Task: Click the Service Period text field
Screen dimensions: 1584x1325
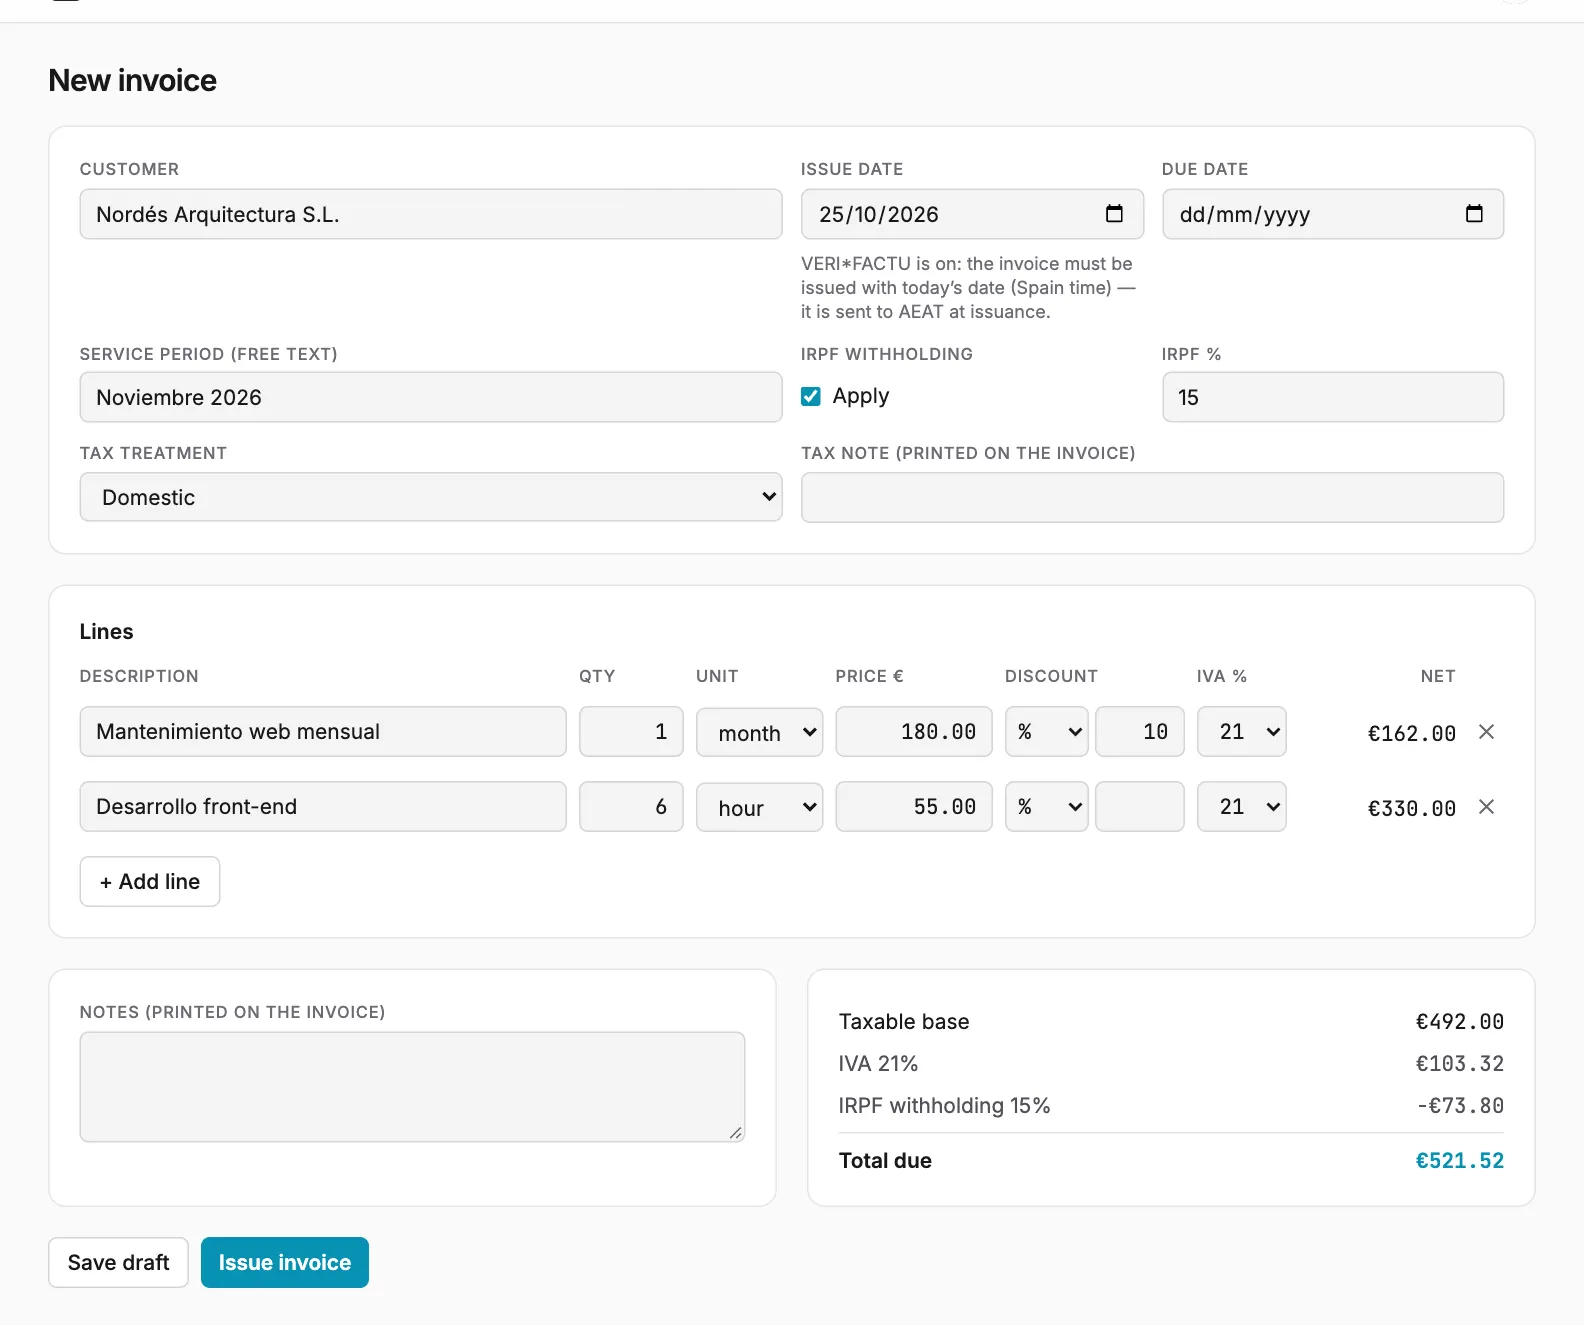Action: pos(431,397)
